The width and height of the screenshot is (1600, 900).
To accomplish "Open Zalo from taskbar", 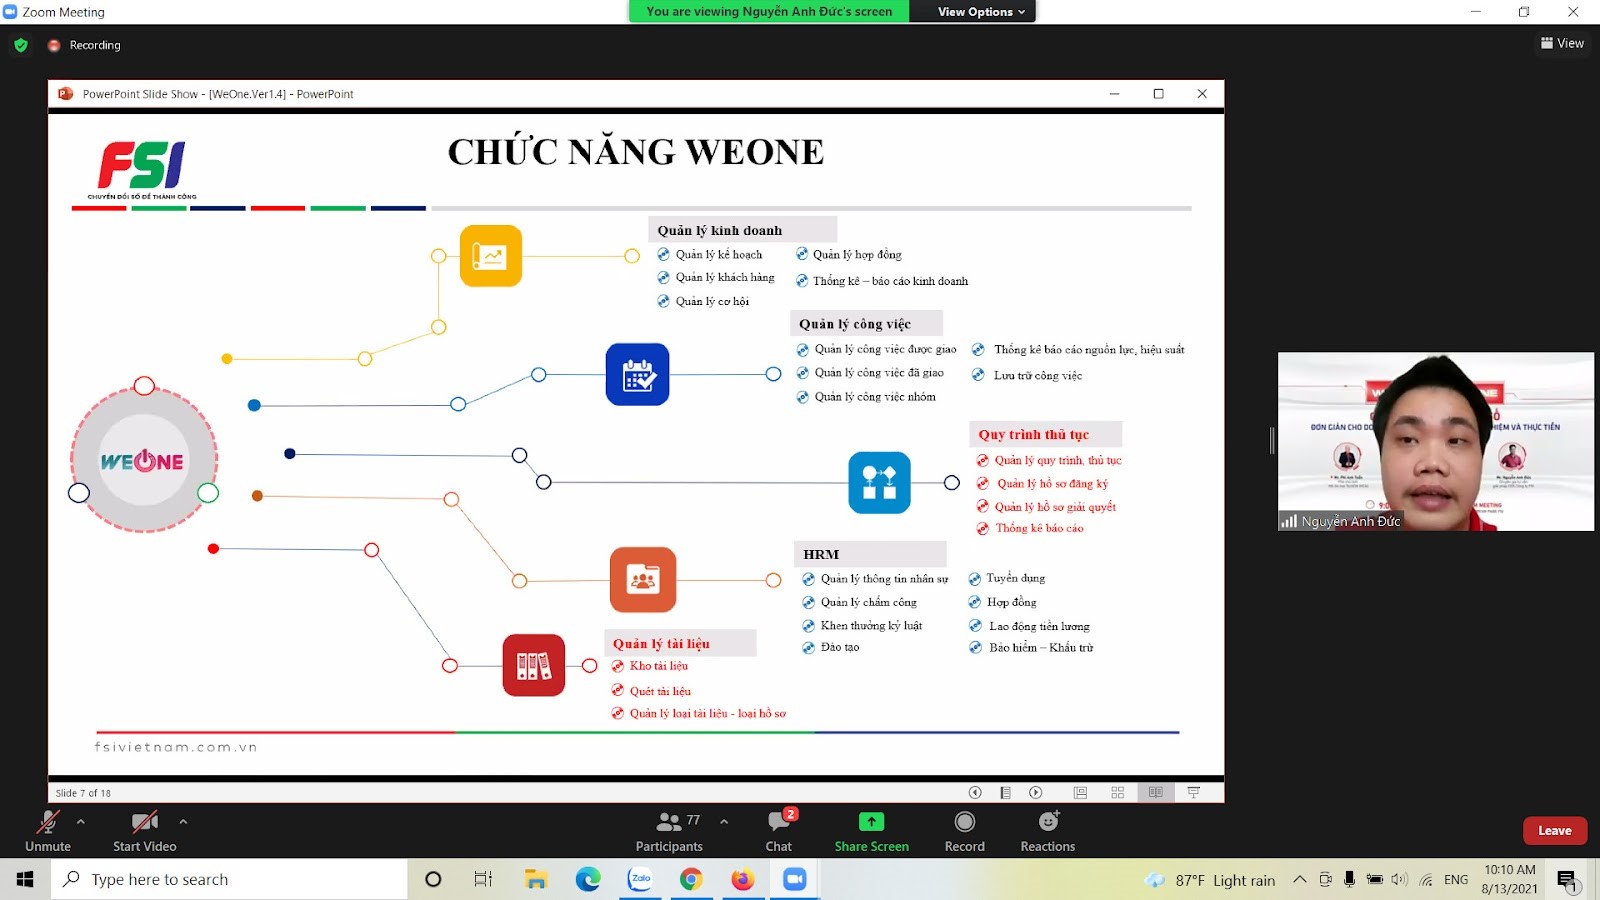I will point(640,879).
